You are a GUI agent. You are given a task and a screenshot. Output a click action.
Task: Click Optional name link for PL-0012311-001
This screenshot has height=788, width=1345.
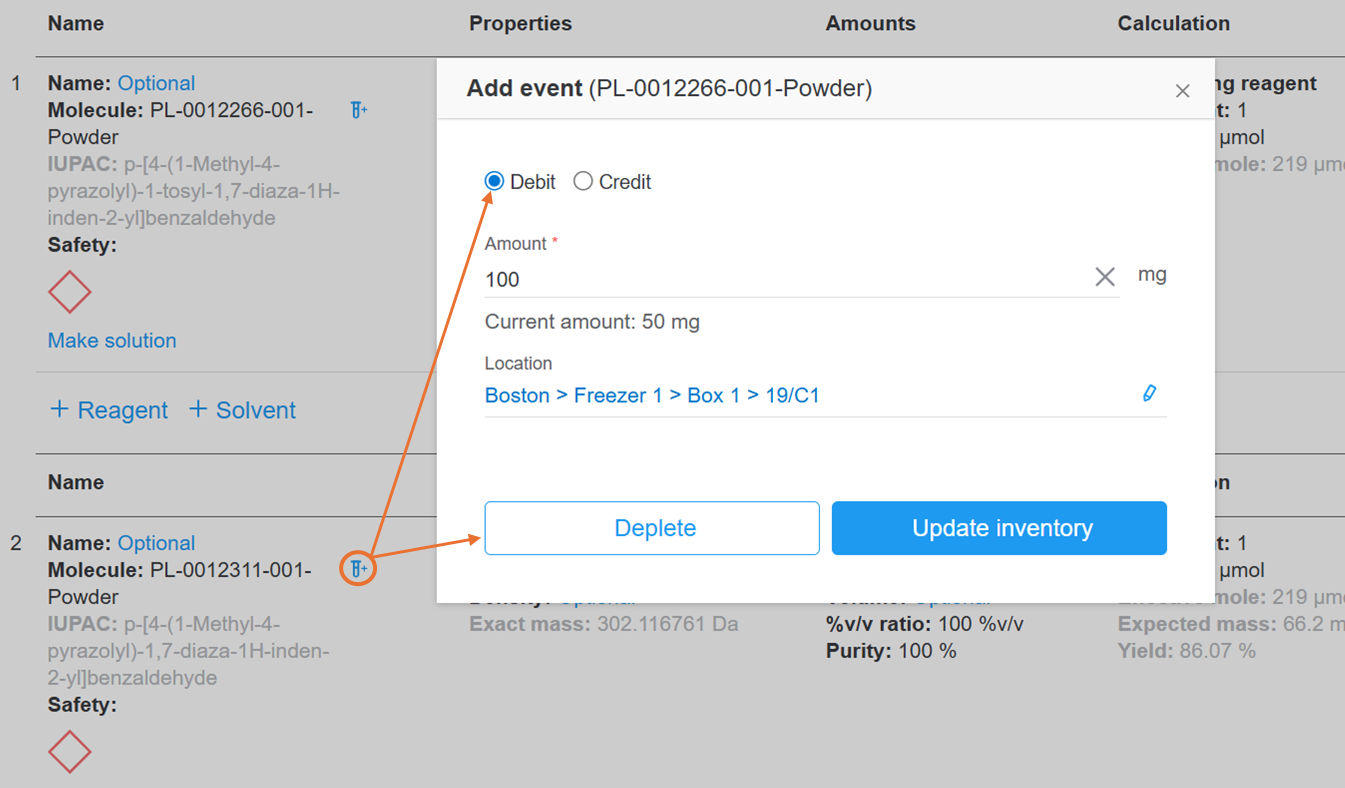(x=156, y=542)
